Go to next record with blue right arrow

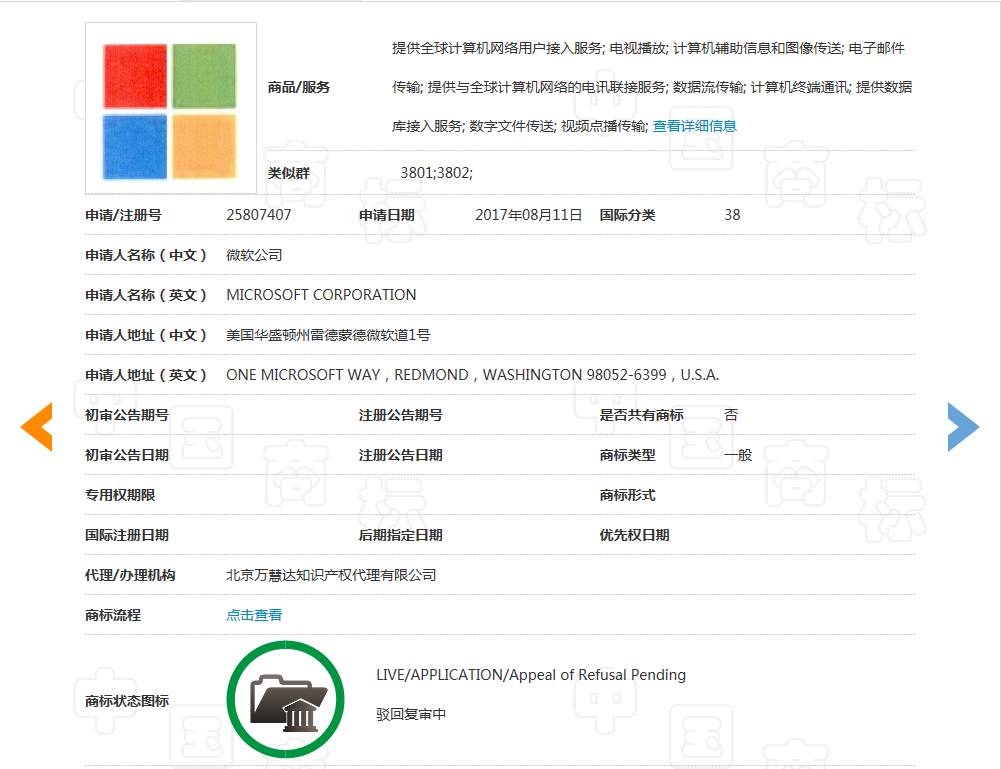[962, 427]
